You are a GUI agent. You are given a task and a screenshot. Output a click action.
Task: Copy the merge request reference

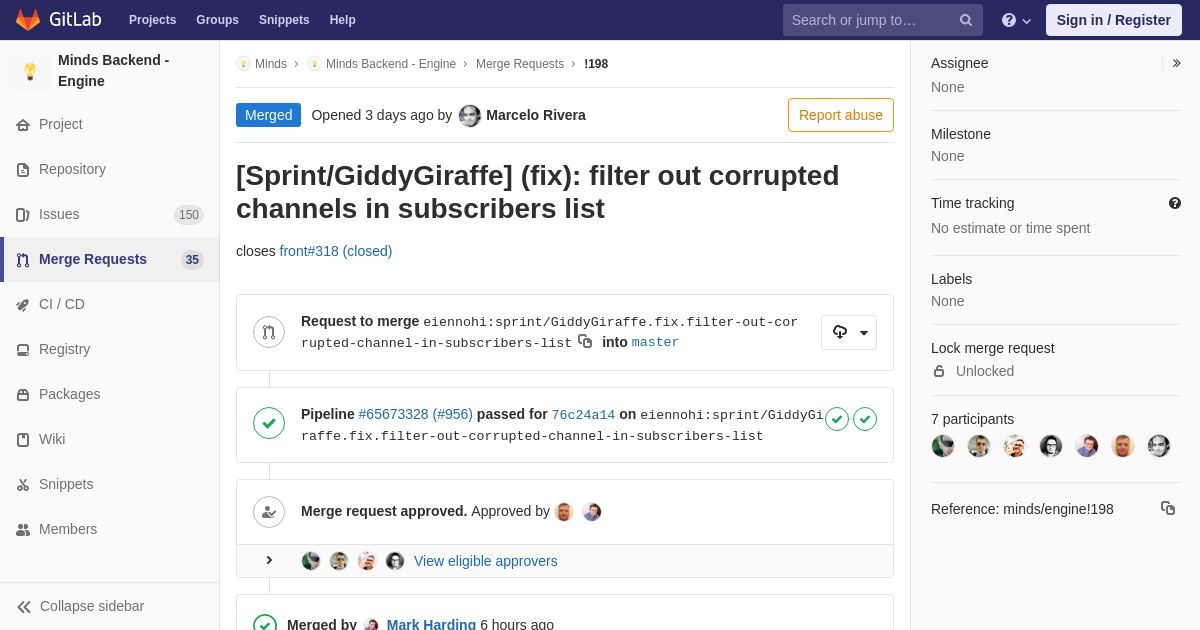1167,508
